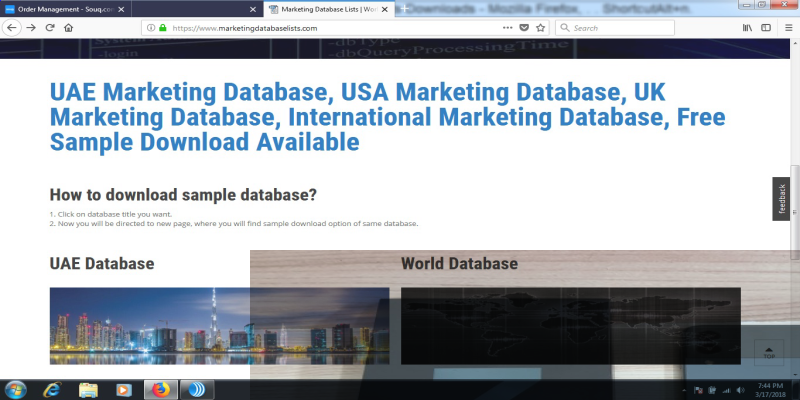The image size is (800, 400).
Task: Open the Library icon in the toolbar
Action: (x=747, y=28)
